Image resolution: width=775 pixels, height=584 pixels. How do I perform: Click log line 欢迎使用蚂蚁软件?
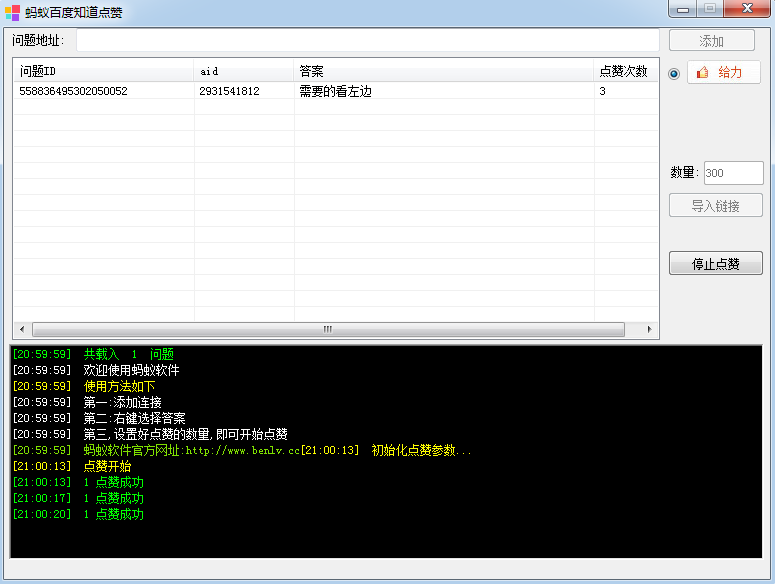(x=96, y=370)
